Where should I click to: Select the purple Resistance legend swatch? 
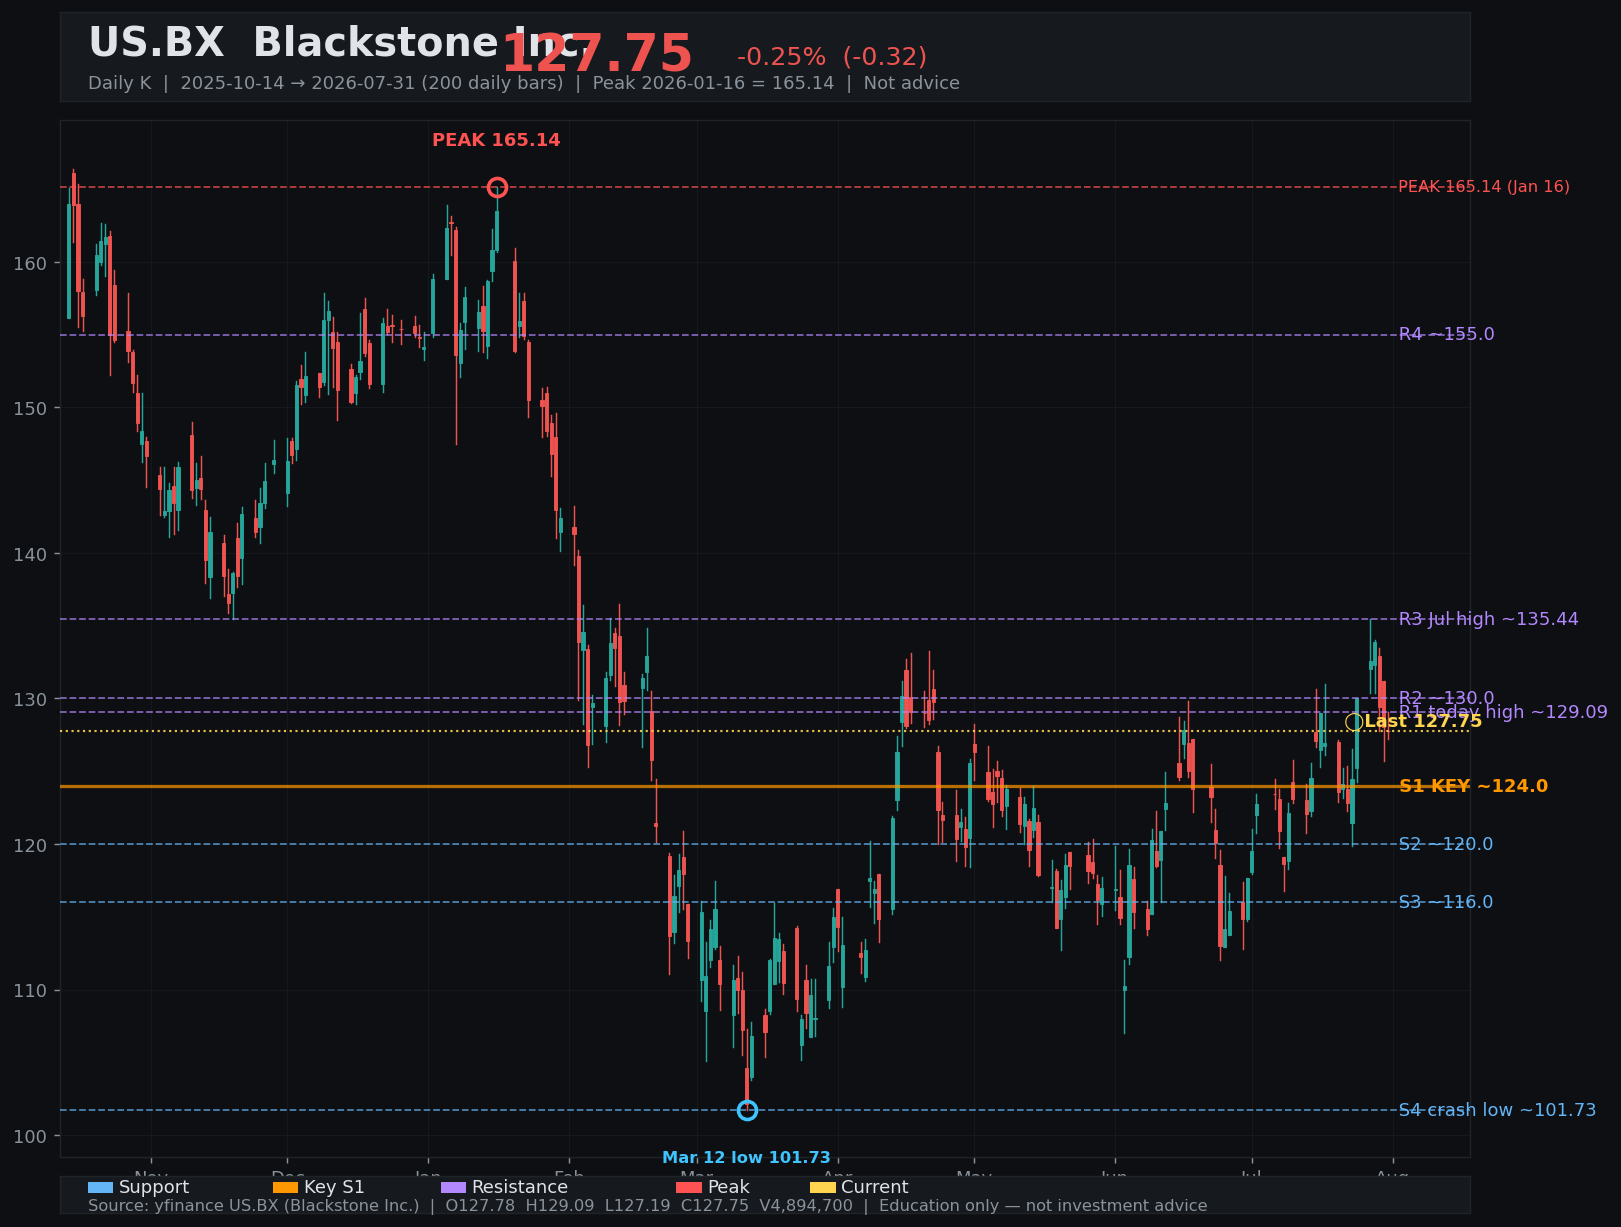tap(453, 1187)
